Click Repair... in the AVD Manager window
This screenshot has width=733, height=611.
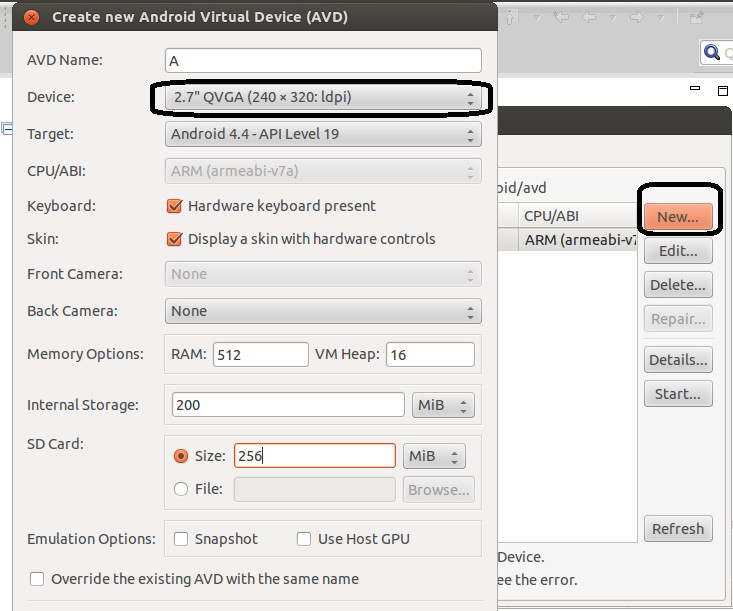coord(678,319)
